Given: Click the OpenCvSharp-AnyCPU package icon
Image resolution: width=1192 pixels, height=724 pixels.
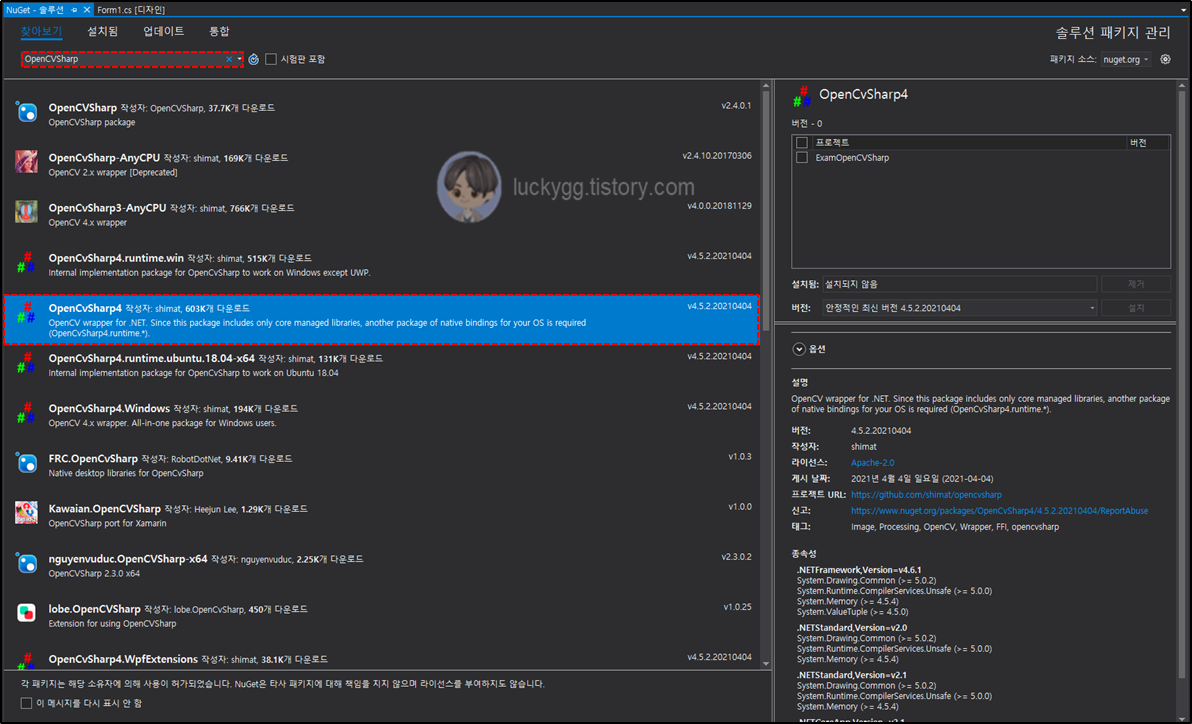Looking at the screenshot, I should [x=25, y=163].
